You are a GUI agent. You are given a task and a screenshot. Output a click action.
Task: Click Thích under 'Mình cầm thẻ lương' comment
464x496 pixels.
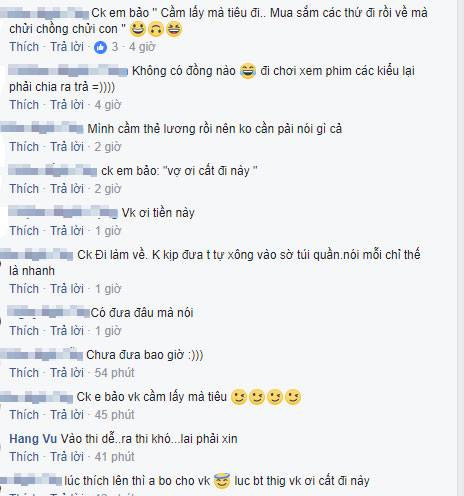pos(24,147)
